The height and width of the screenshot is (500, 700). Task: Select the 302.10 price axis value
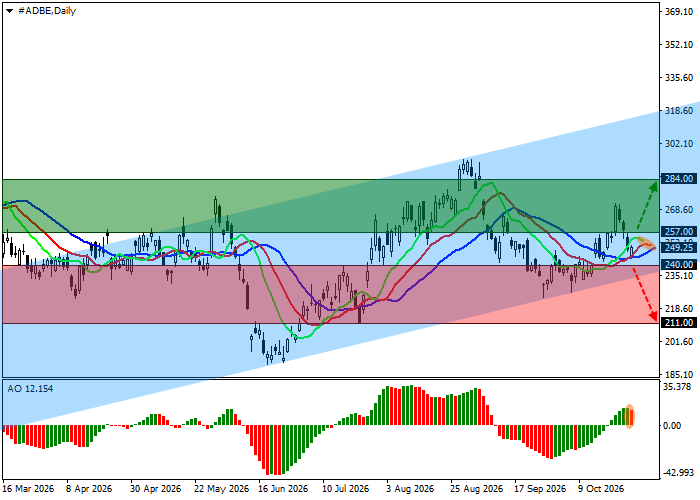click(x=679, y=144)
